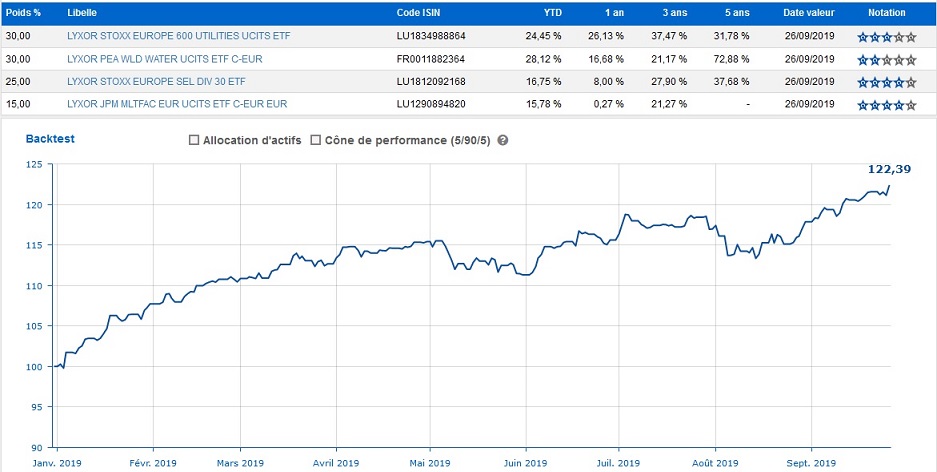Click 5 ans value 72,88 %
Image resolution: width=937 pixels, height=472 pixels.
pyautogui.click(x=731, y=59)
